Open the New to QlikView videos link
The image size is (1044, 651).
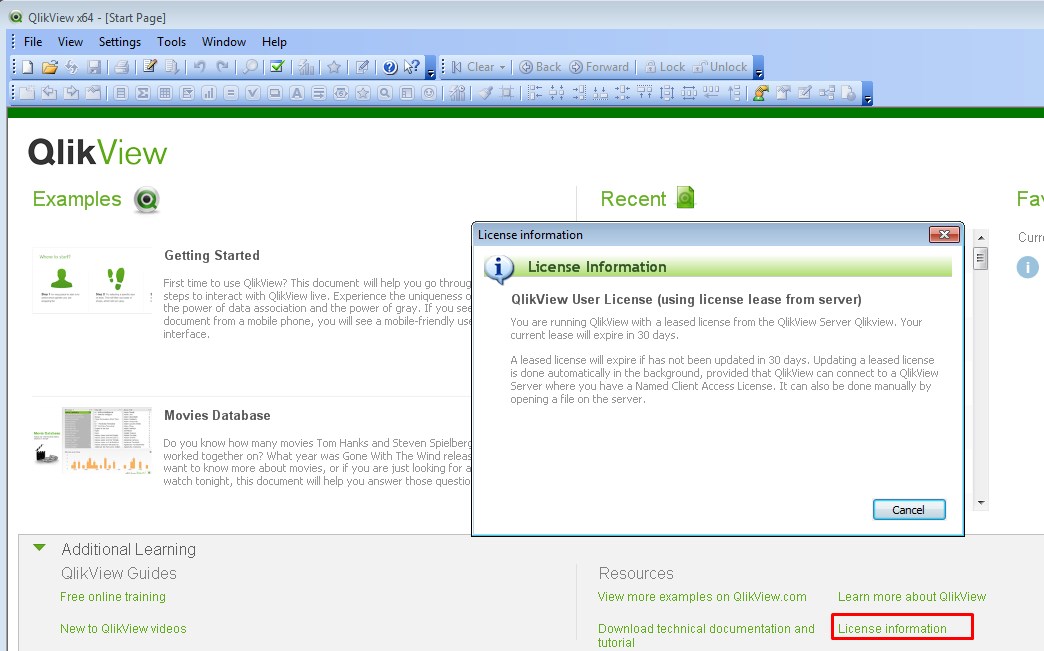coord(123,628)
